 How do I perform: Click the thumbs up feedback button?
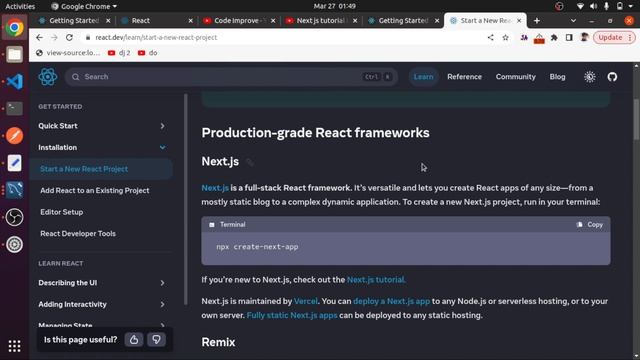(134, 340)
